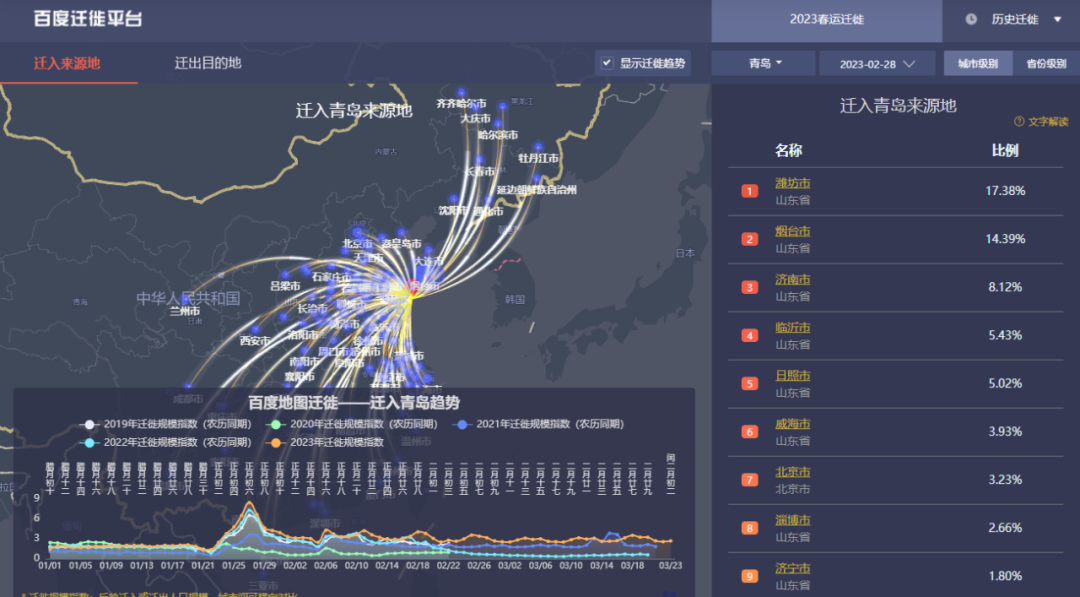Click the 牡丹江市 label on the map
The image size is (1080, 597).
(539, 158)
